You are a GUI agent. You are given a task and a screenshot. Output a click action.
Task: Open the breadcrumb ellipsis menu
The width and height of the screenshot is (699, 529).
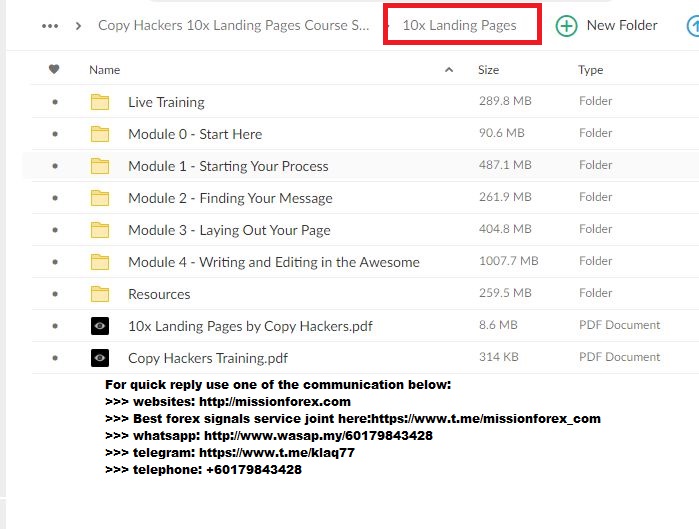(x=50, y=26)
